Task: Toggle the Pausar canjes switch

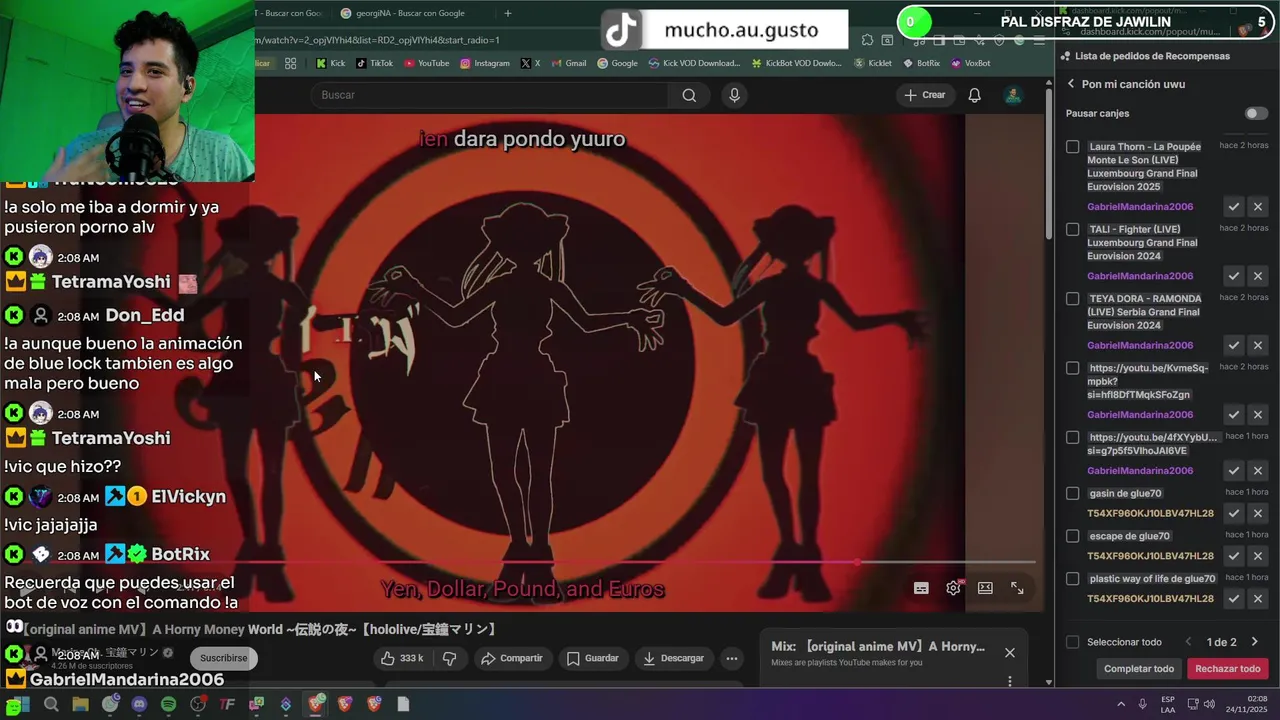Action: click(1256, 114)
